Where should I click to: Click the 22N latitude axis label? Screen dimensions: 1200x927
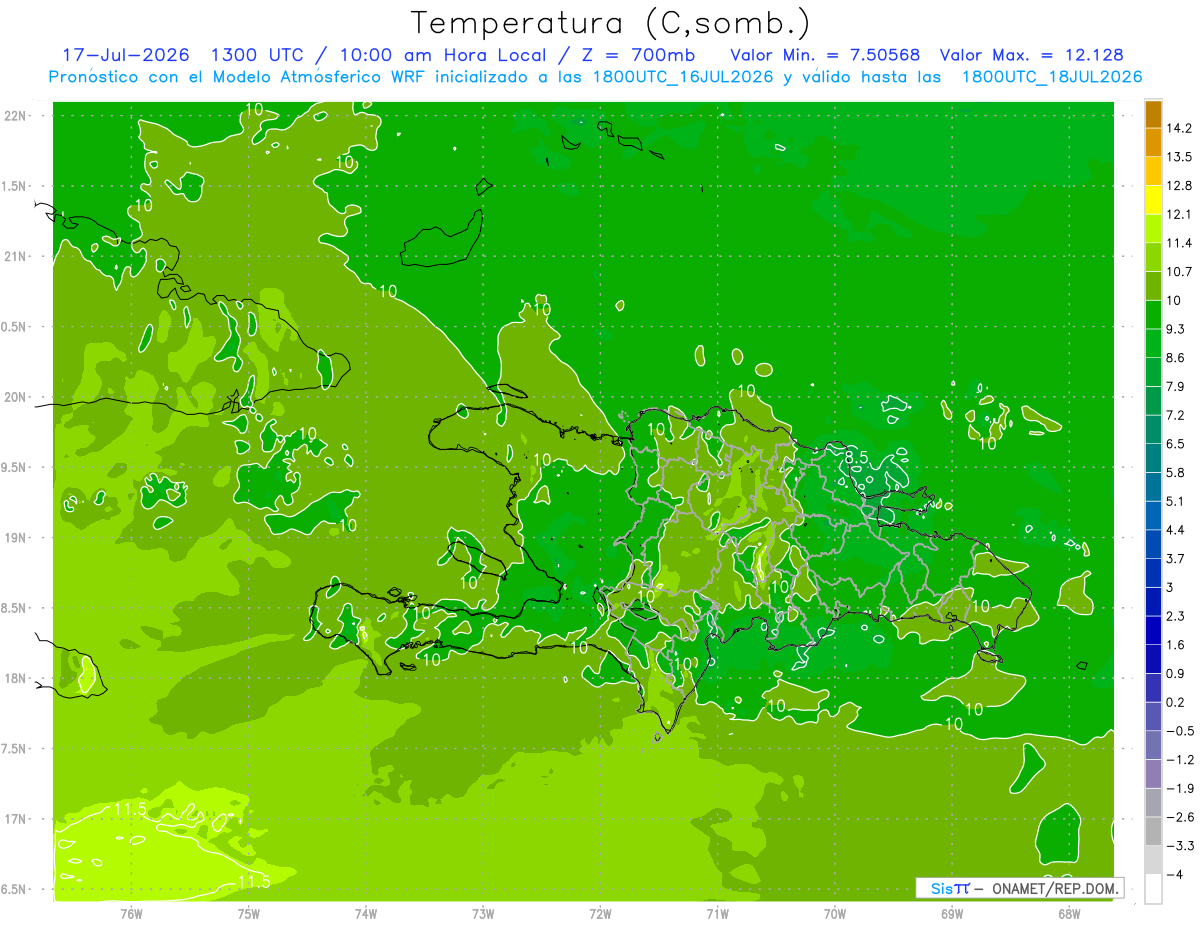coord(16,116)
